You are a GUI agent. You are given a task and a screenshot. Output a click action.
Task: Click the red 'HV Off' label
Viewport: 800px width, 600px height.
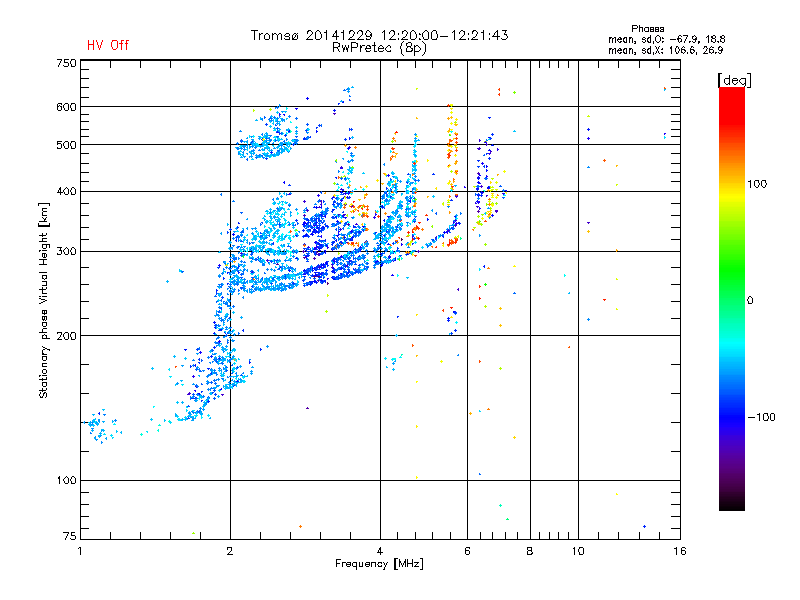click(x=108, y=45)
